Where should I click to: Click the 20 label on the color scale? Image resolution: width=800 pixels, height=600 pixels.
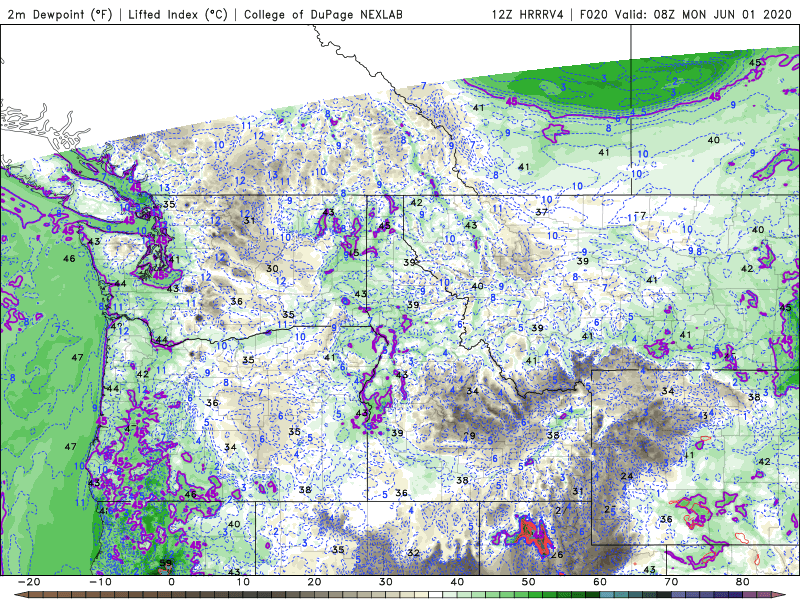point(314,582)
